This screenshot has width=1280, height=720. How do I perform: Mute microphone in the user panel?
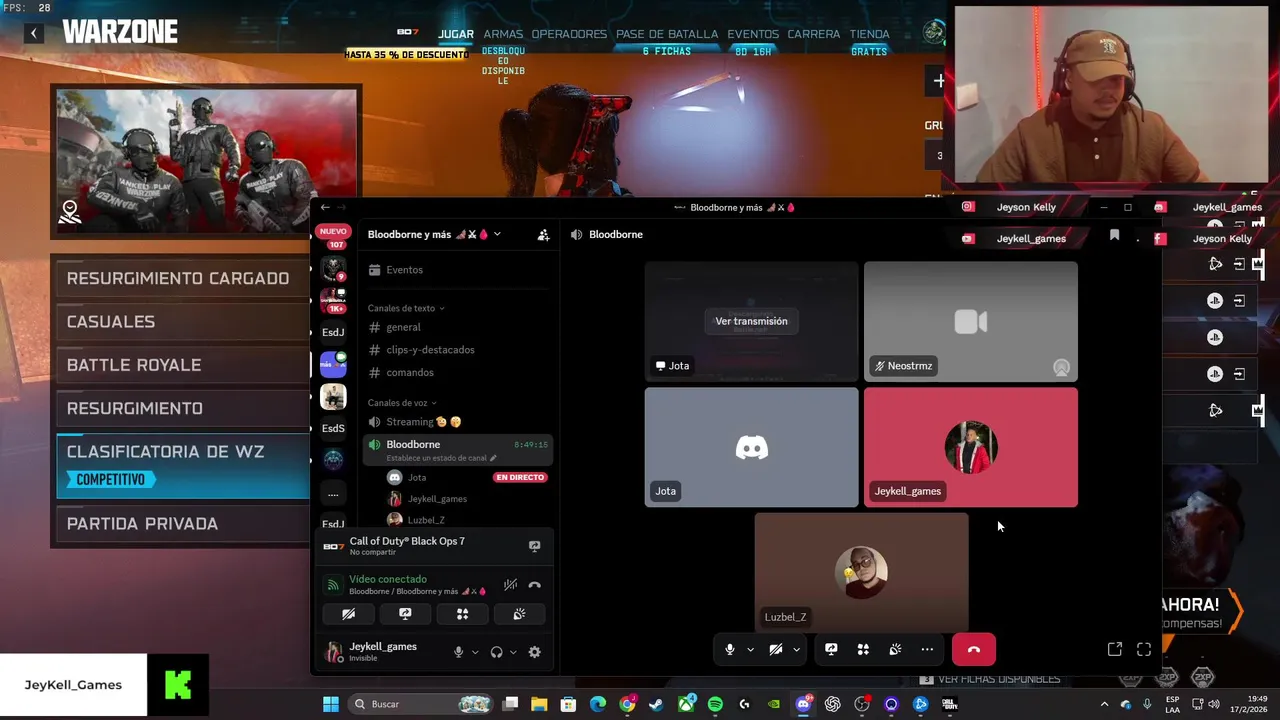pyautogui.click(x=458, y=652)
